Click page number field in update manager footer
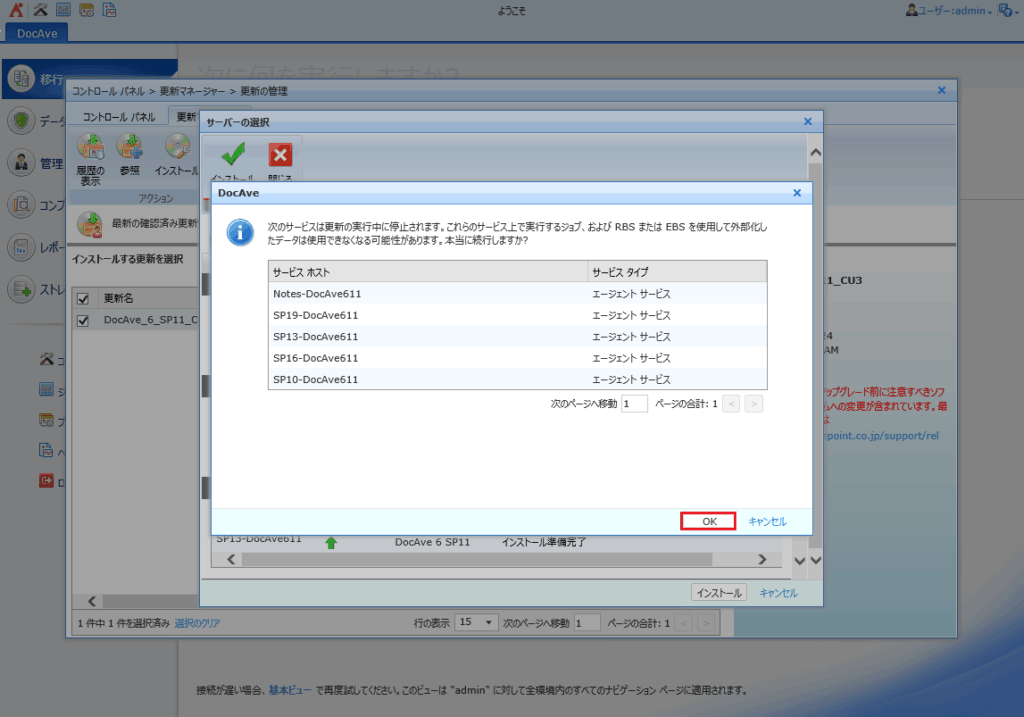Viewport: 1024px width, 717px height. [586, 623]
